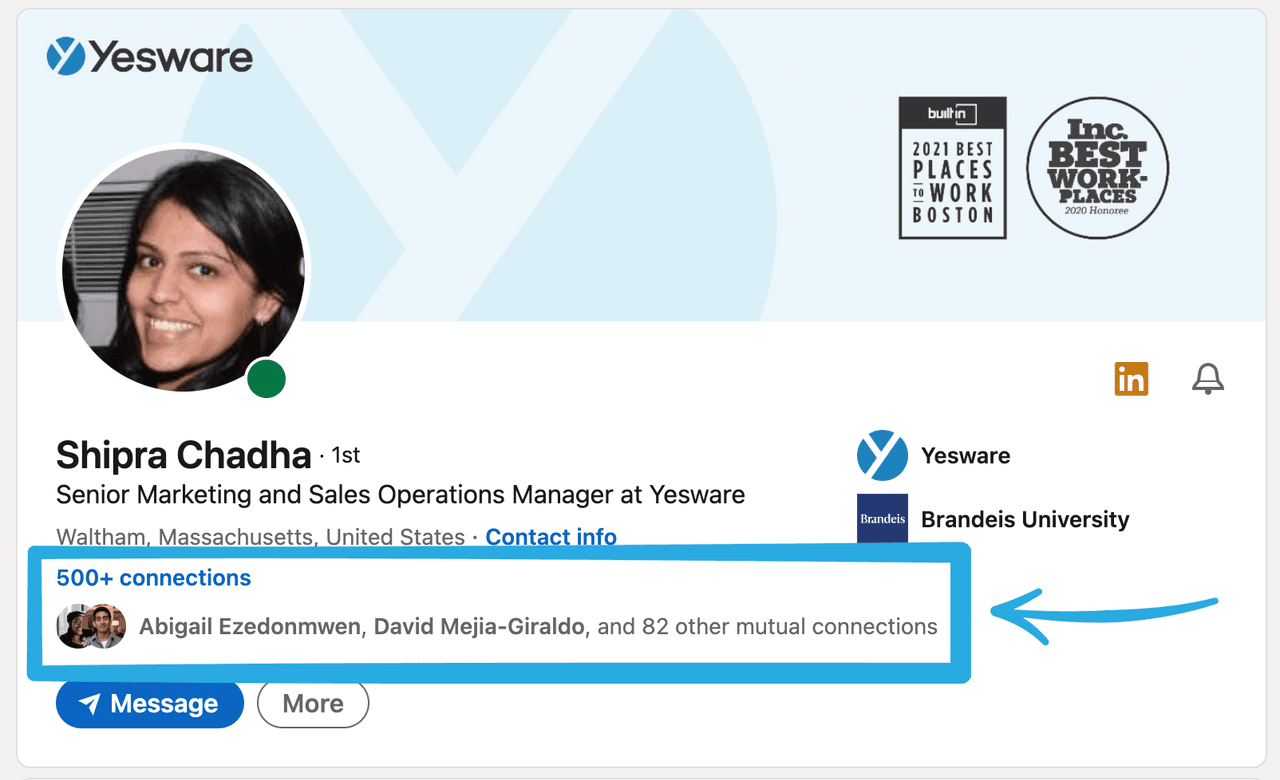This screenshot has height=780, width=1280.
Task: Click the Brandeis University name
Action: tap(1024, 519)
